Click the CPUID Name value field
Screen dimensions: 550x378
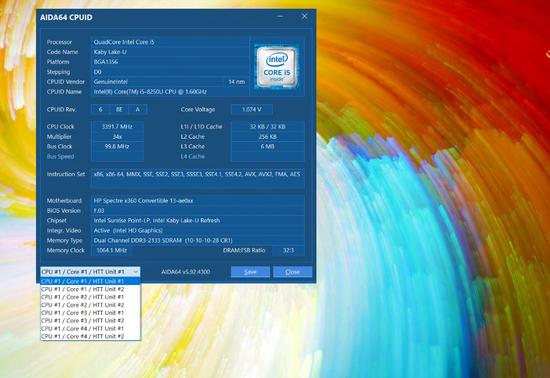tap(170, 92)
